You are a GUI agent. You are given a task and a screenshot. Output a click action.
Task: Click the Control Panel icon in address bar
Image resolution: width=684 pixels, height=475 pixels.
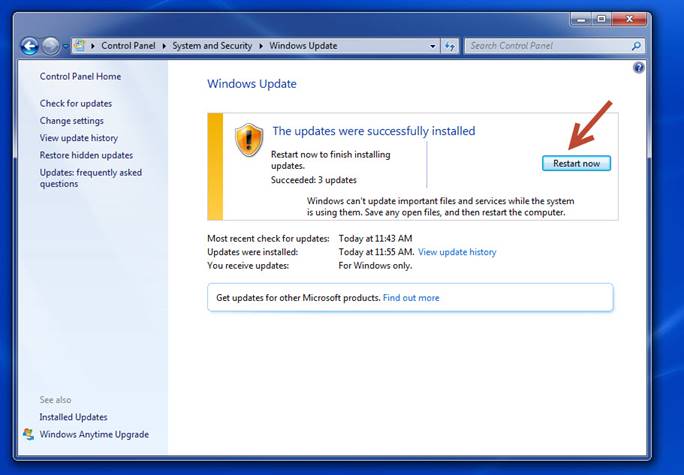79,46
